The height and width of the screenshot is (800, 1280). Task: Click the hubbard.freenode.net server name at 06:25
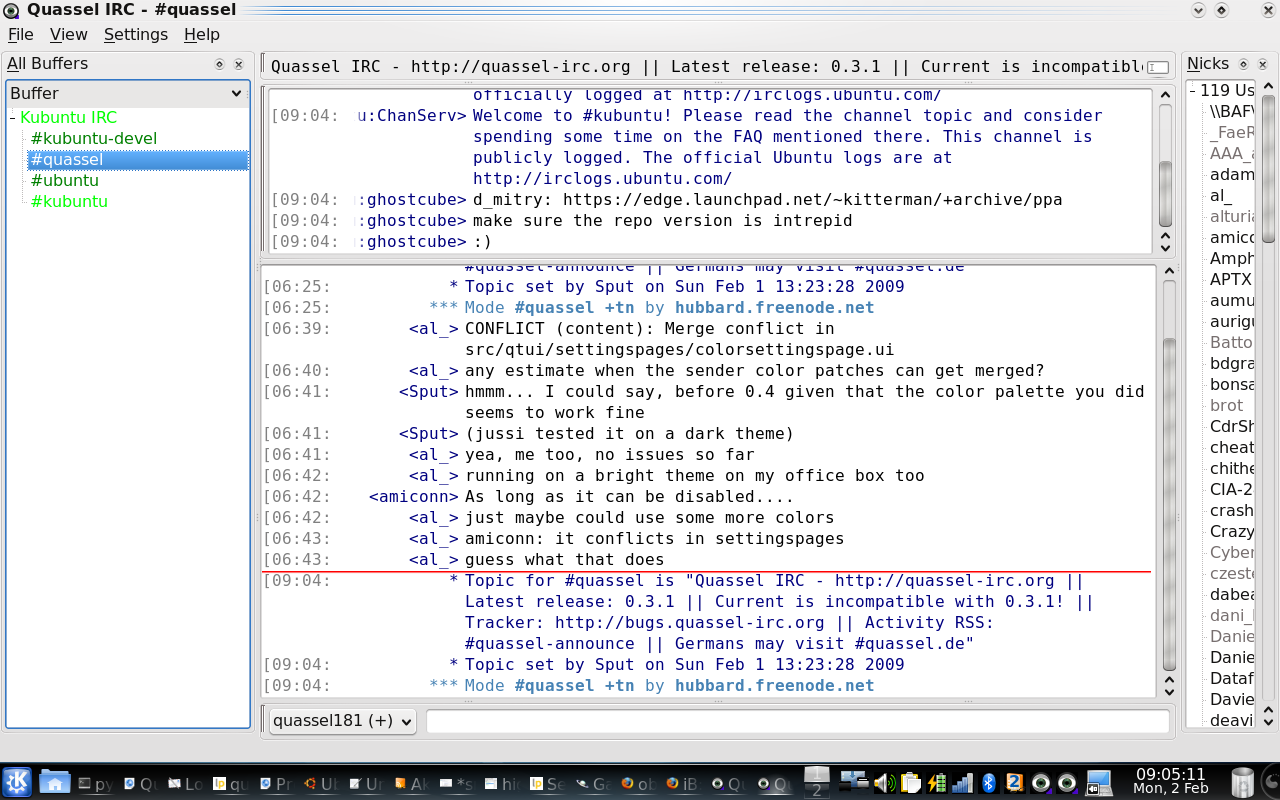click(775, 307)
